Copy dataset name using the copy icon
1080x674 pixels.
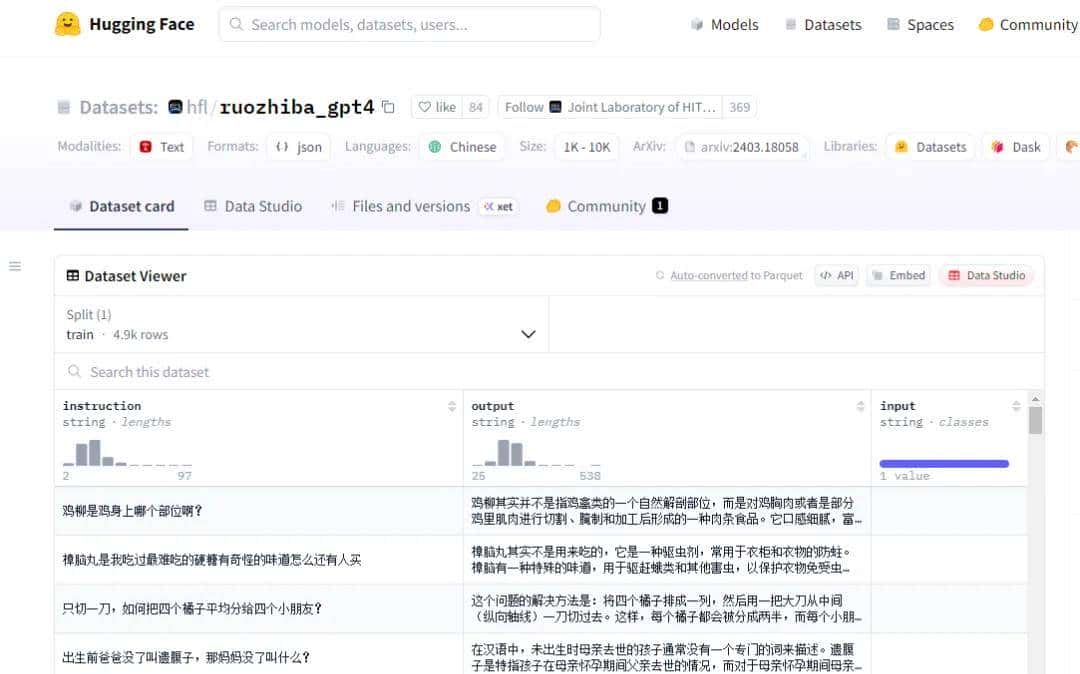388,106
